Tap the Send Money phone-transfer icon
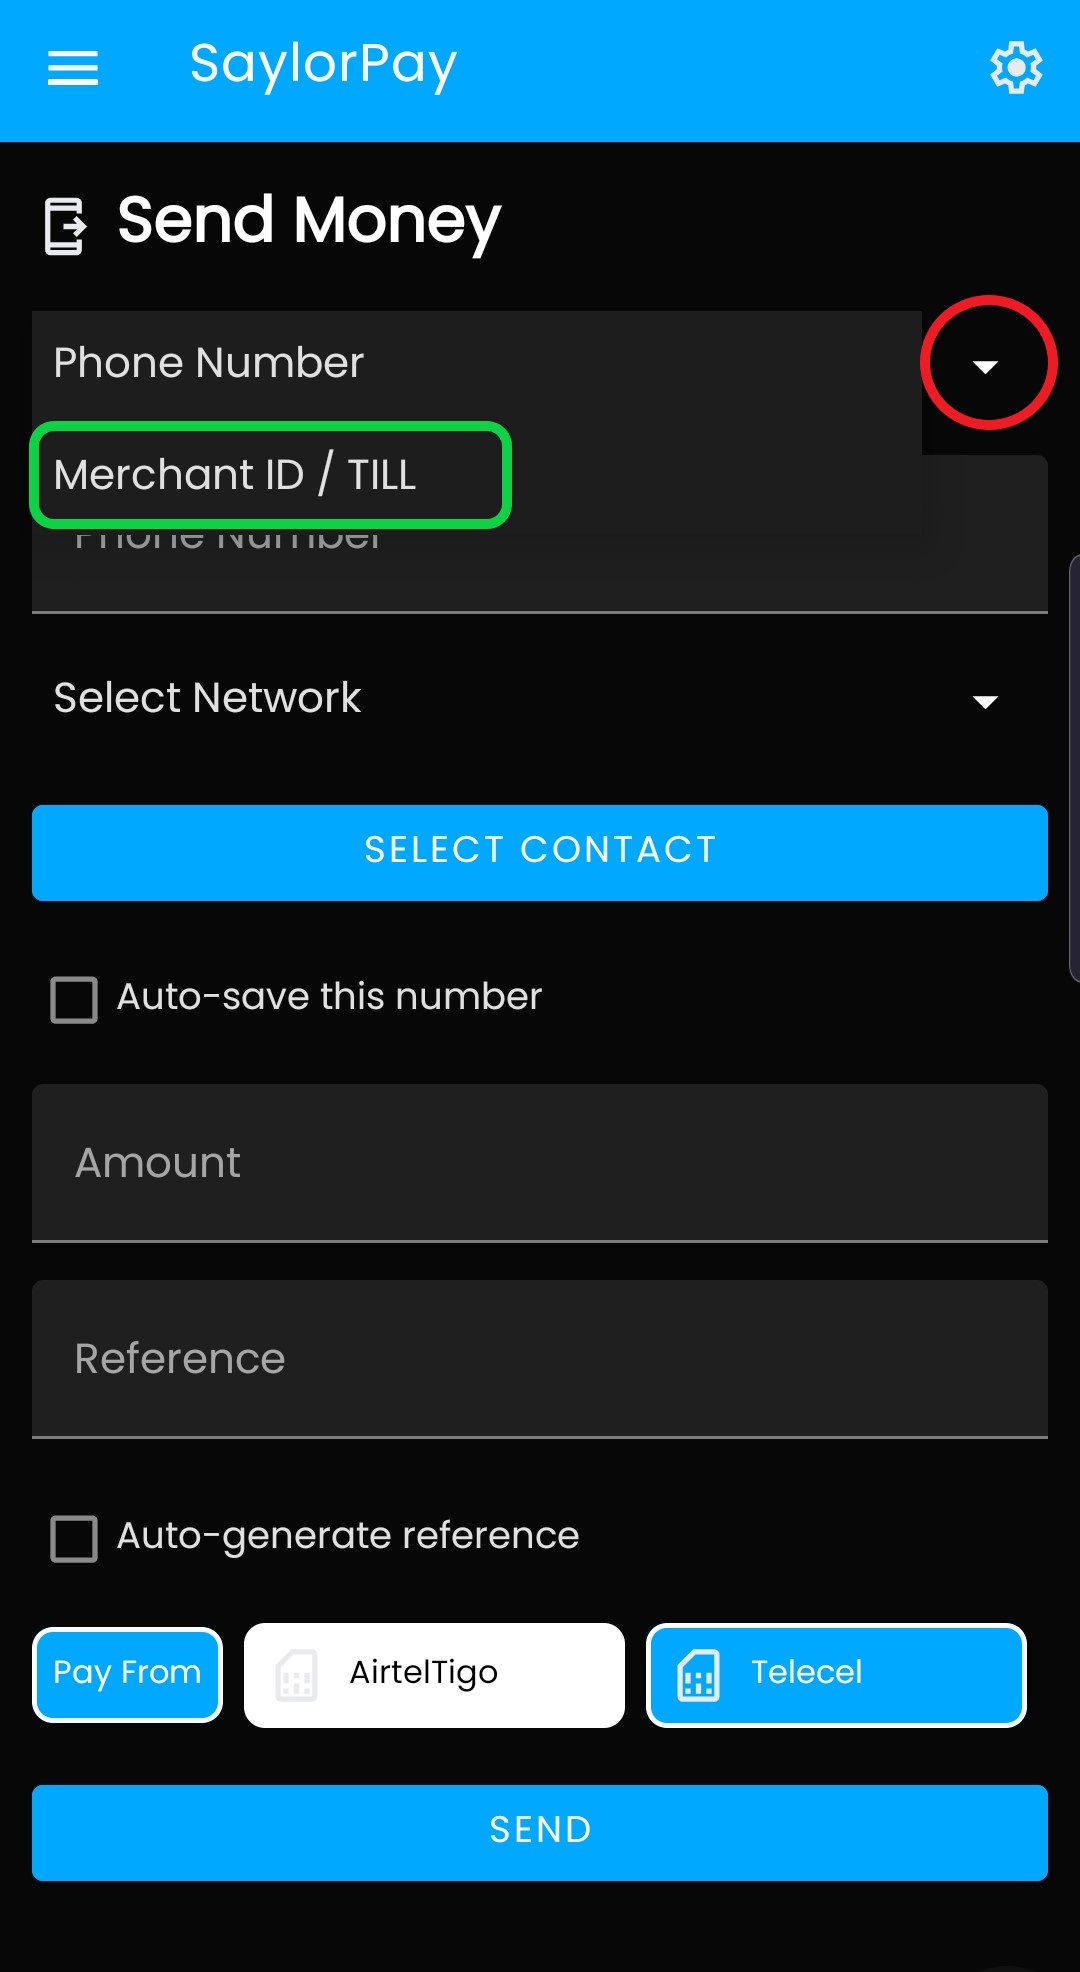The width and height of the screenshot is (1080, 1972). [x=66, y=226]
